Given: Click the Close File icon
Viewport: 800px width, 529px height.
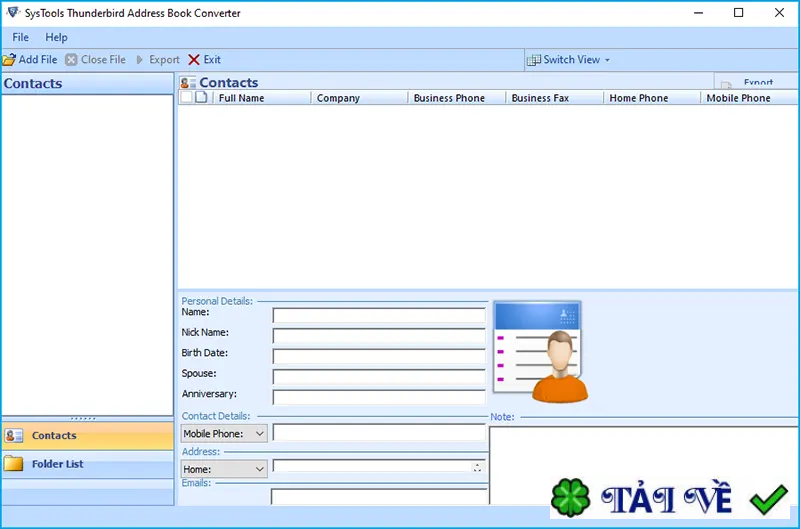Looking at the screenshot, I should pos(71,60).
